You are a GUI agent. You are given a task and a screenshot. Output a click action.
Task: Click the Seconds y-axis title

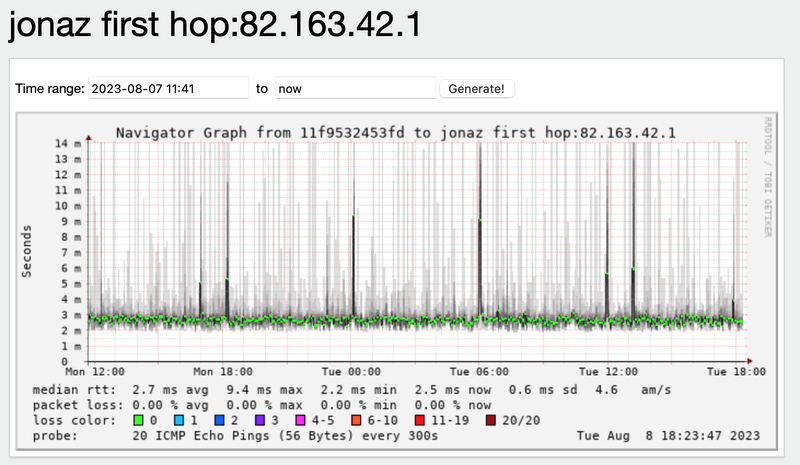coord(27,252)
